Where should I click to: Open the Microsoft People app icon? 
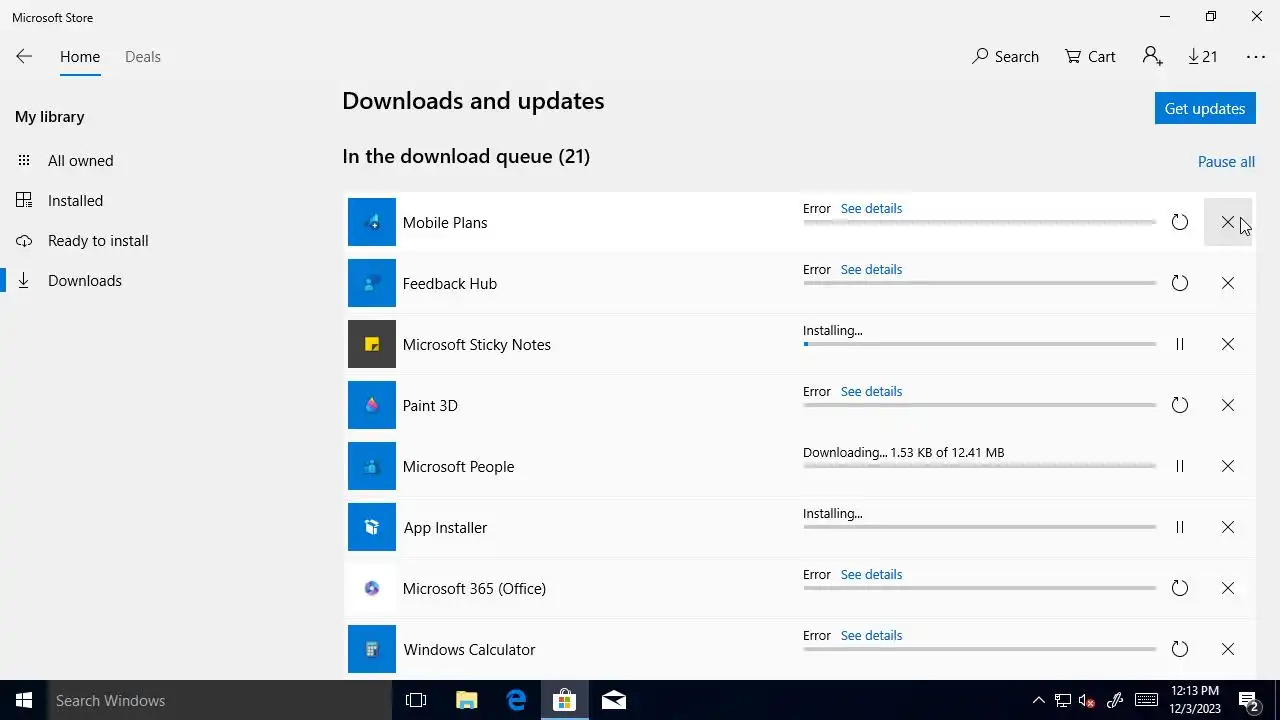[372, 466]
